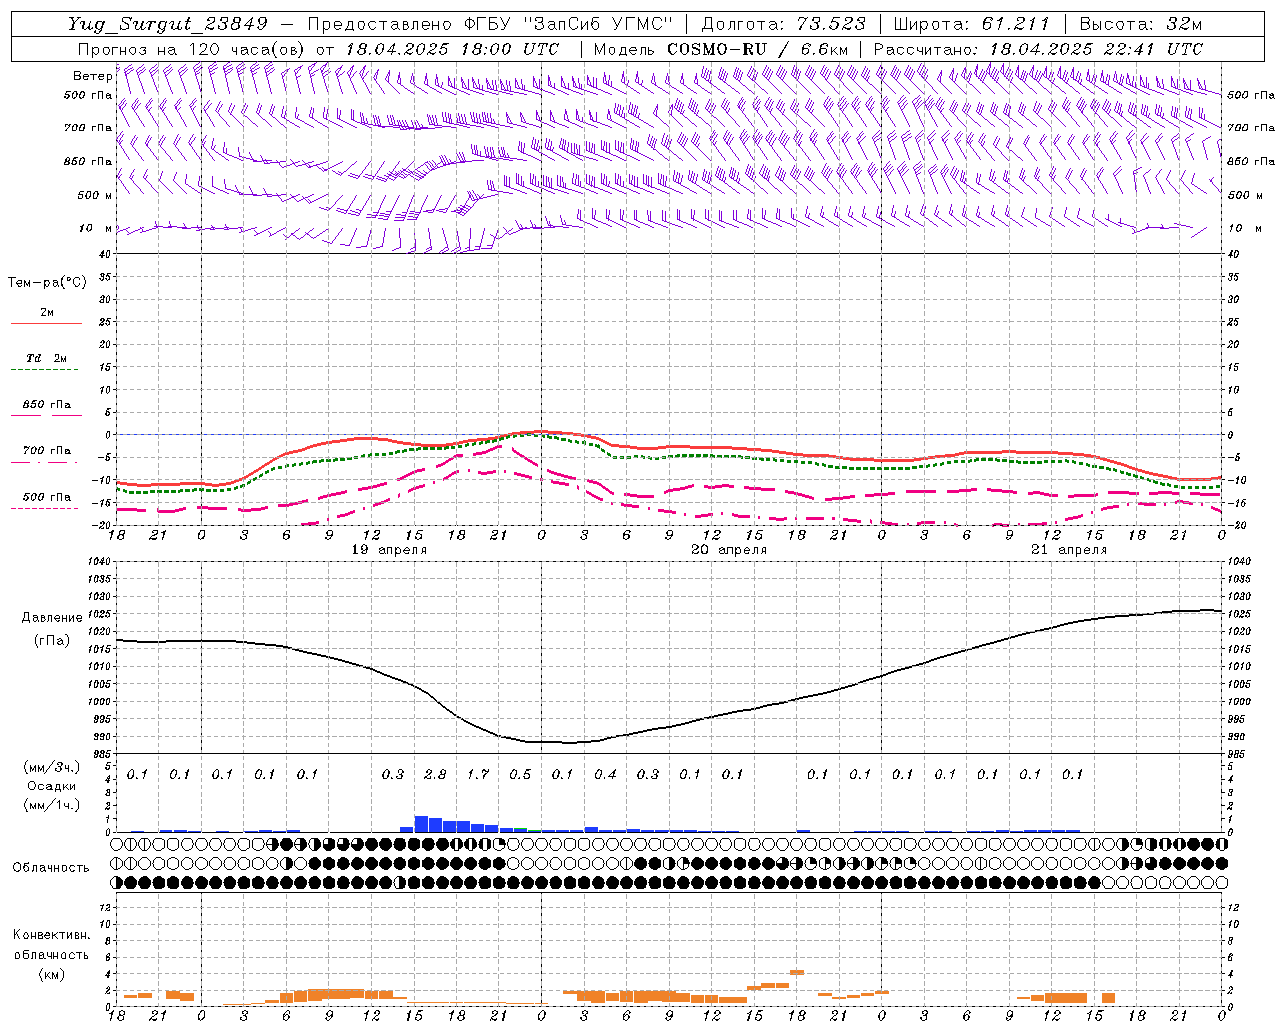1280x1024 pixels.
Task: Click the highest orange convective cloud bar
Action: point(797,971)
